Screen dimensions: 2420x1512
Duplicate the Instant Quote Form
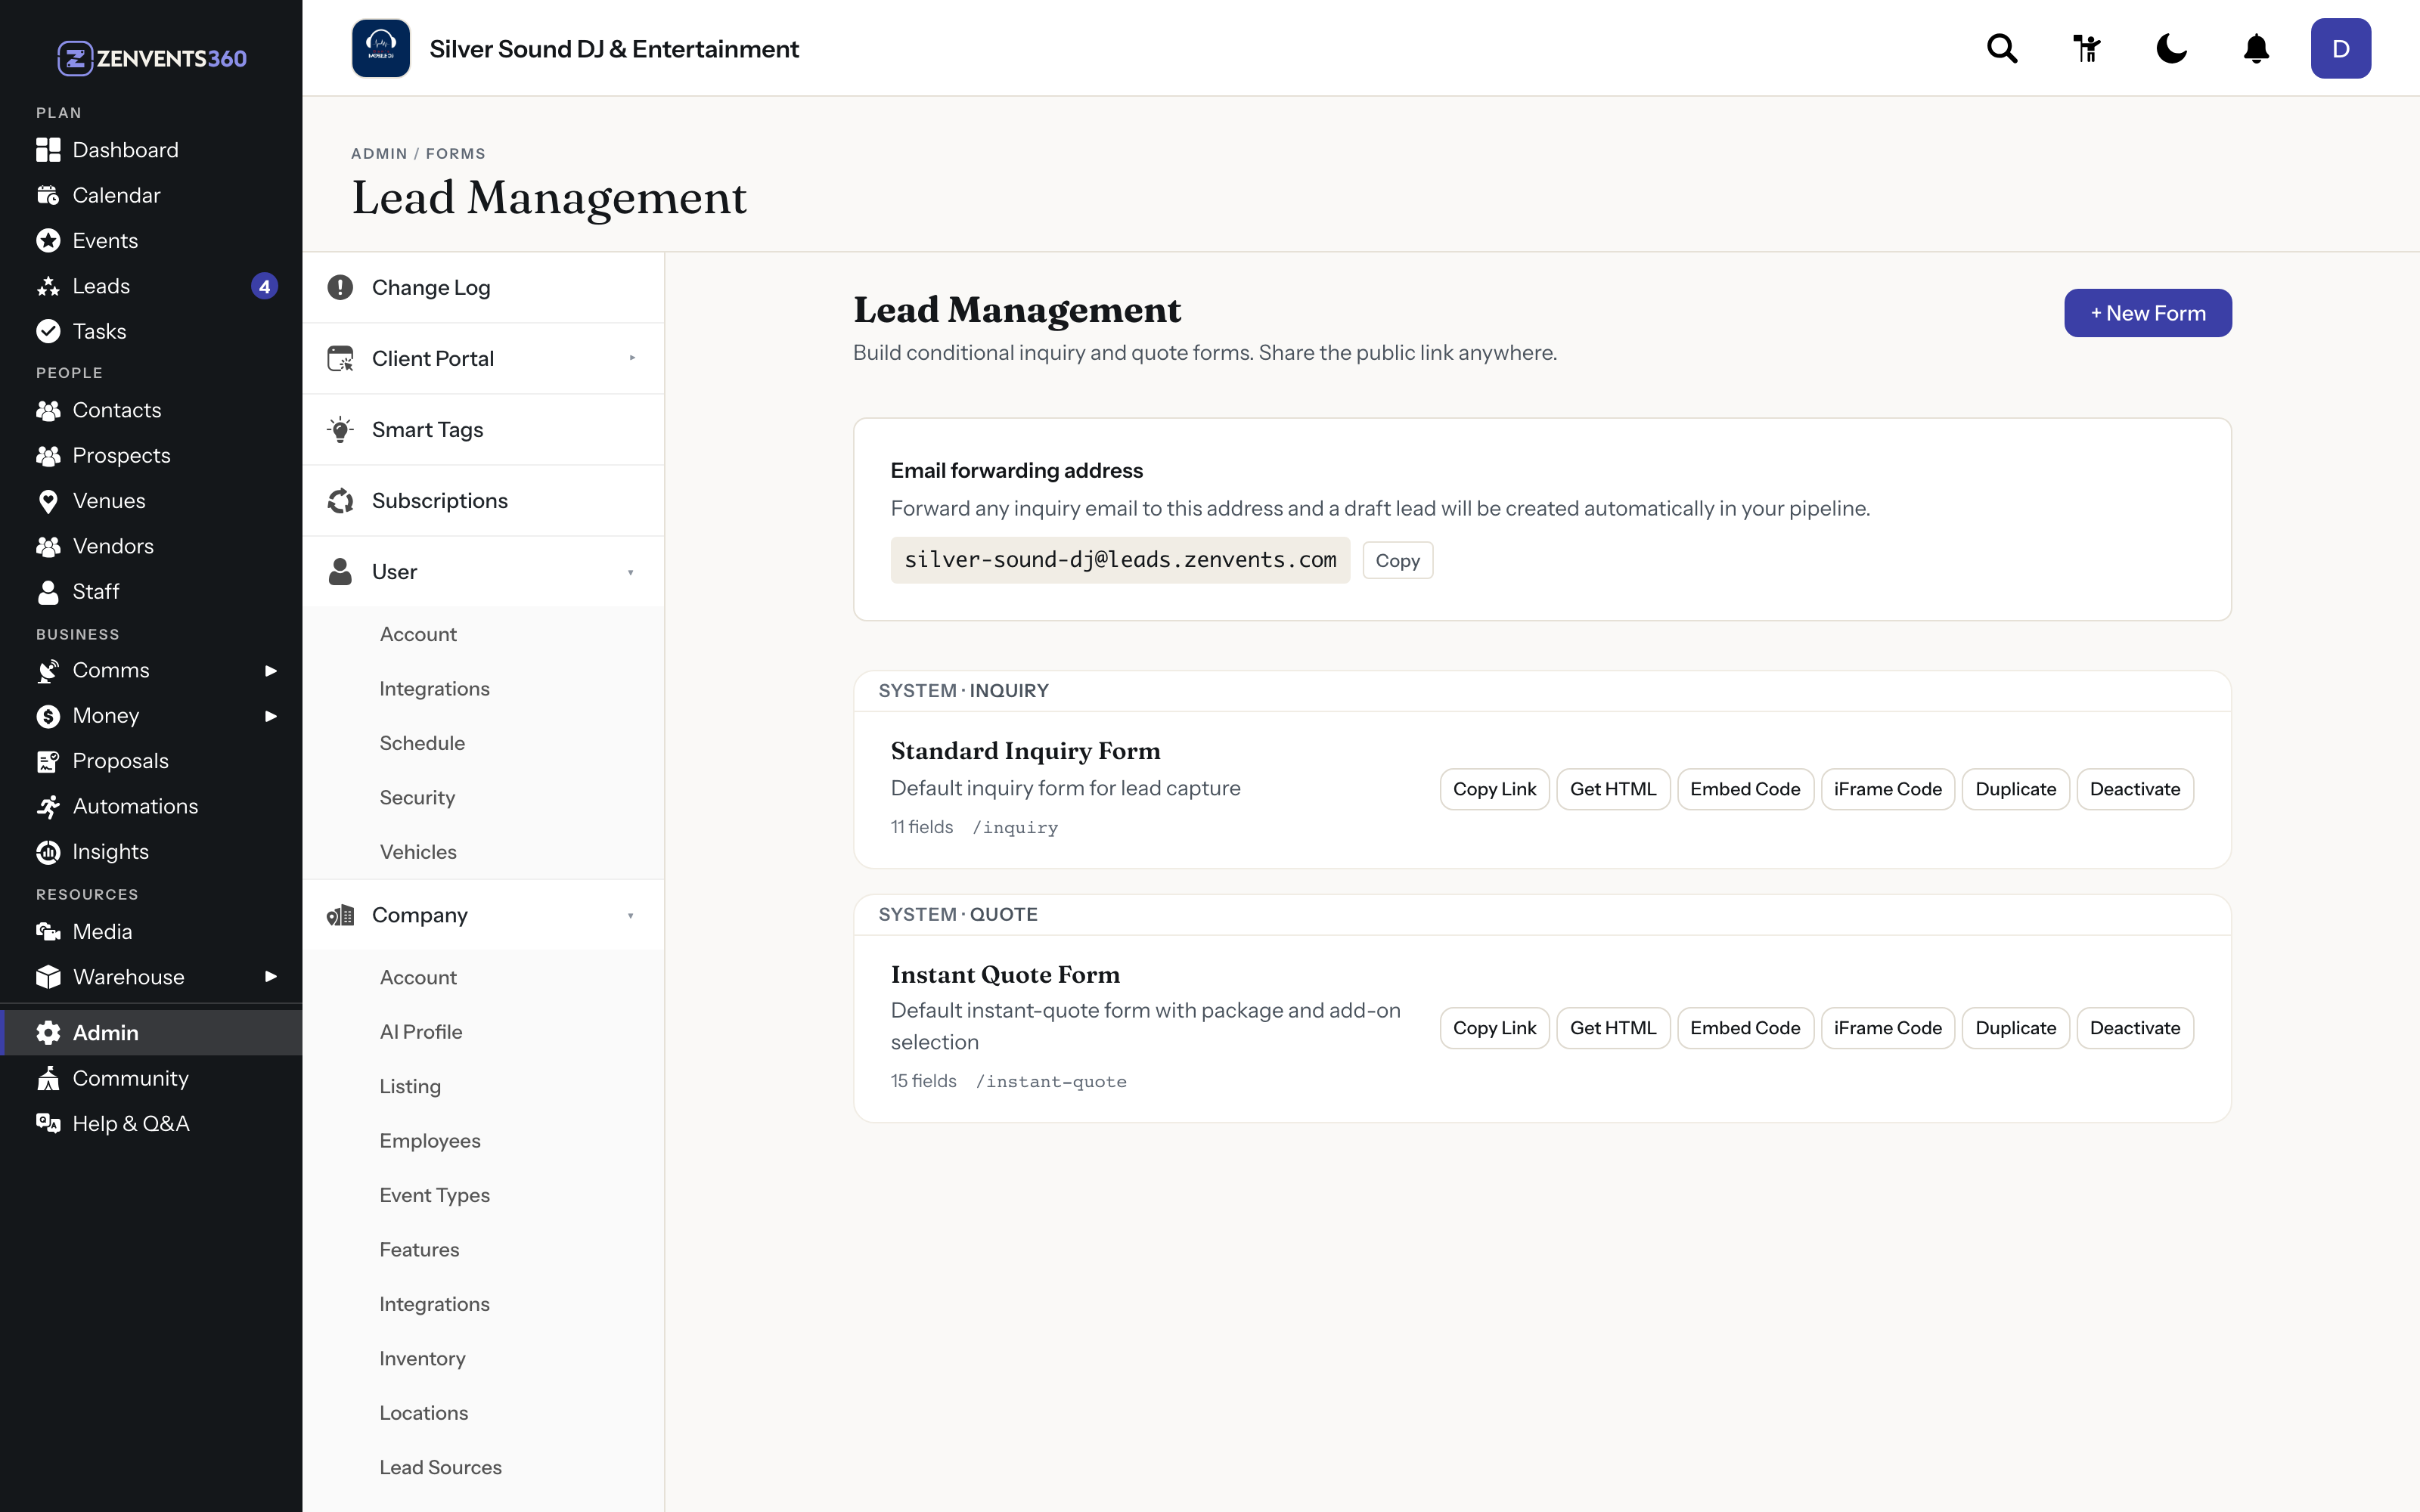click(x=2015, y=1028)
